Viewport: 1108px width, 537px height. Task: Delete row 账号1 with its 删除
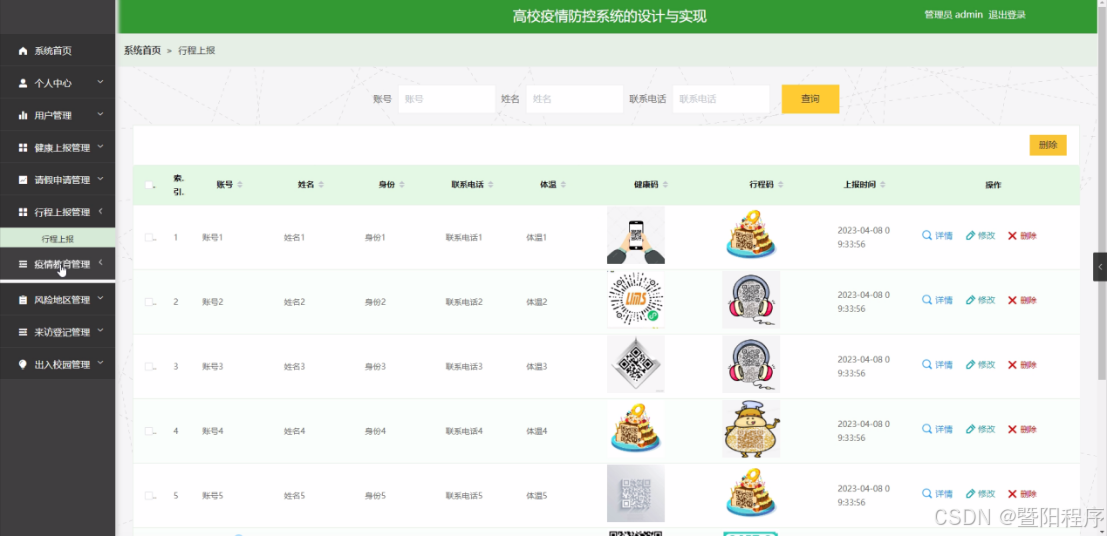point(1022,236)
